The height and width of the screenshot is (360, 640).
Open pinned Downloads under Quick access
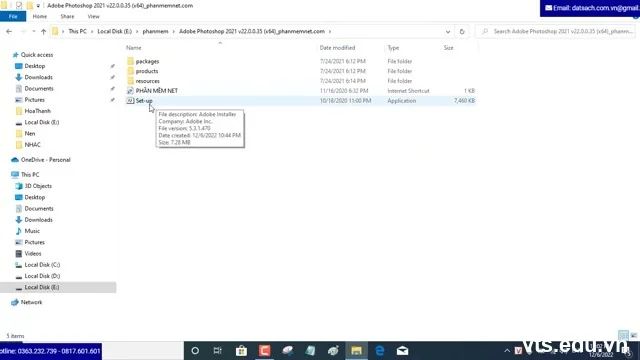[x=38, y=77]
